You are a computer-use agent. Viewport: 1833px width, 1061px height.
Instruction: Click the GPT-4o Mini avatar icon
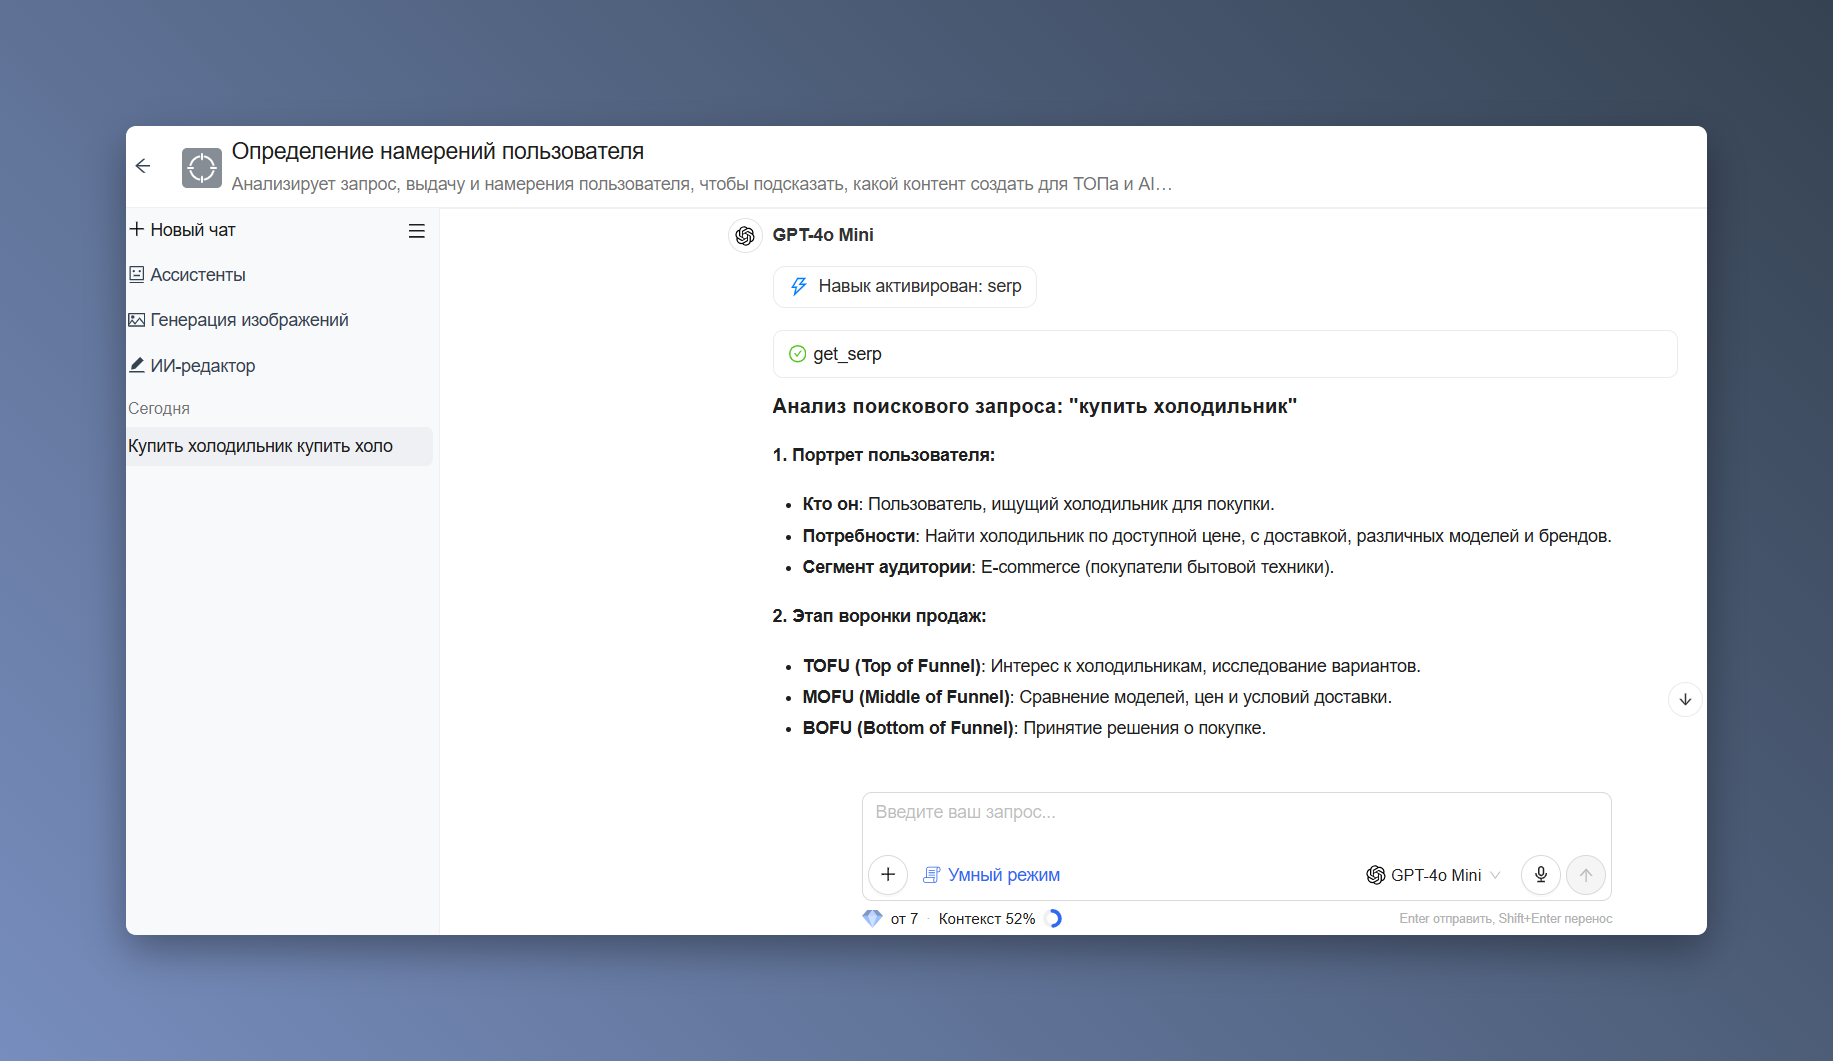coord(745,235)
